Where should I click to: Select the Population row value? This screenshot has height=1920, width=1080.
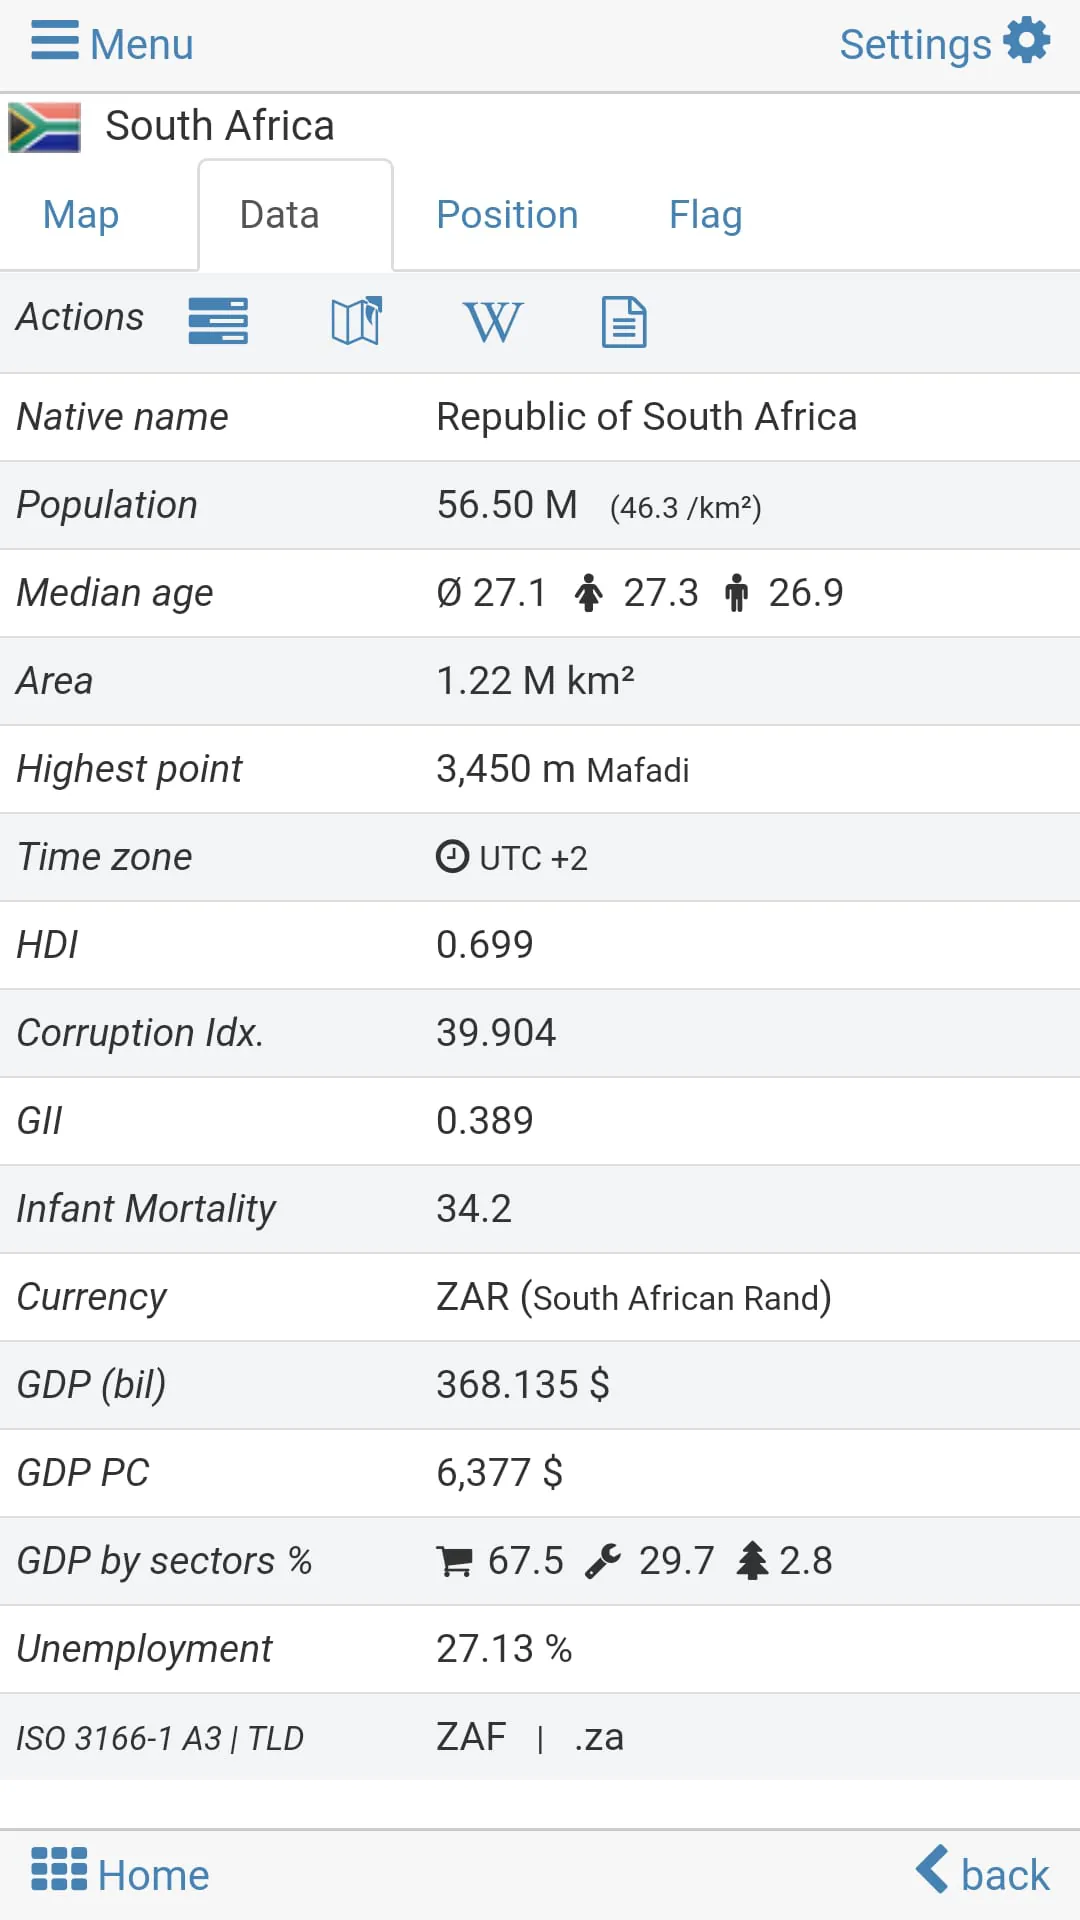507,505
